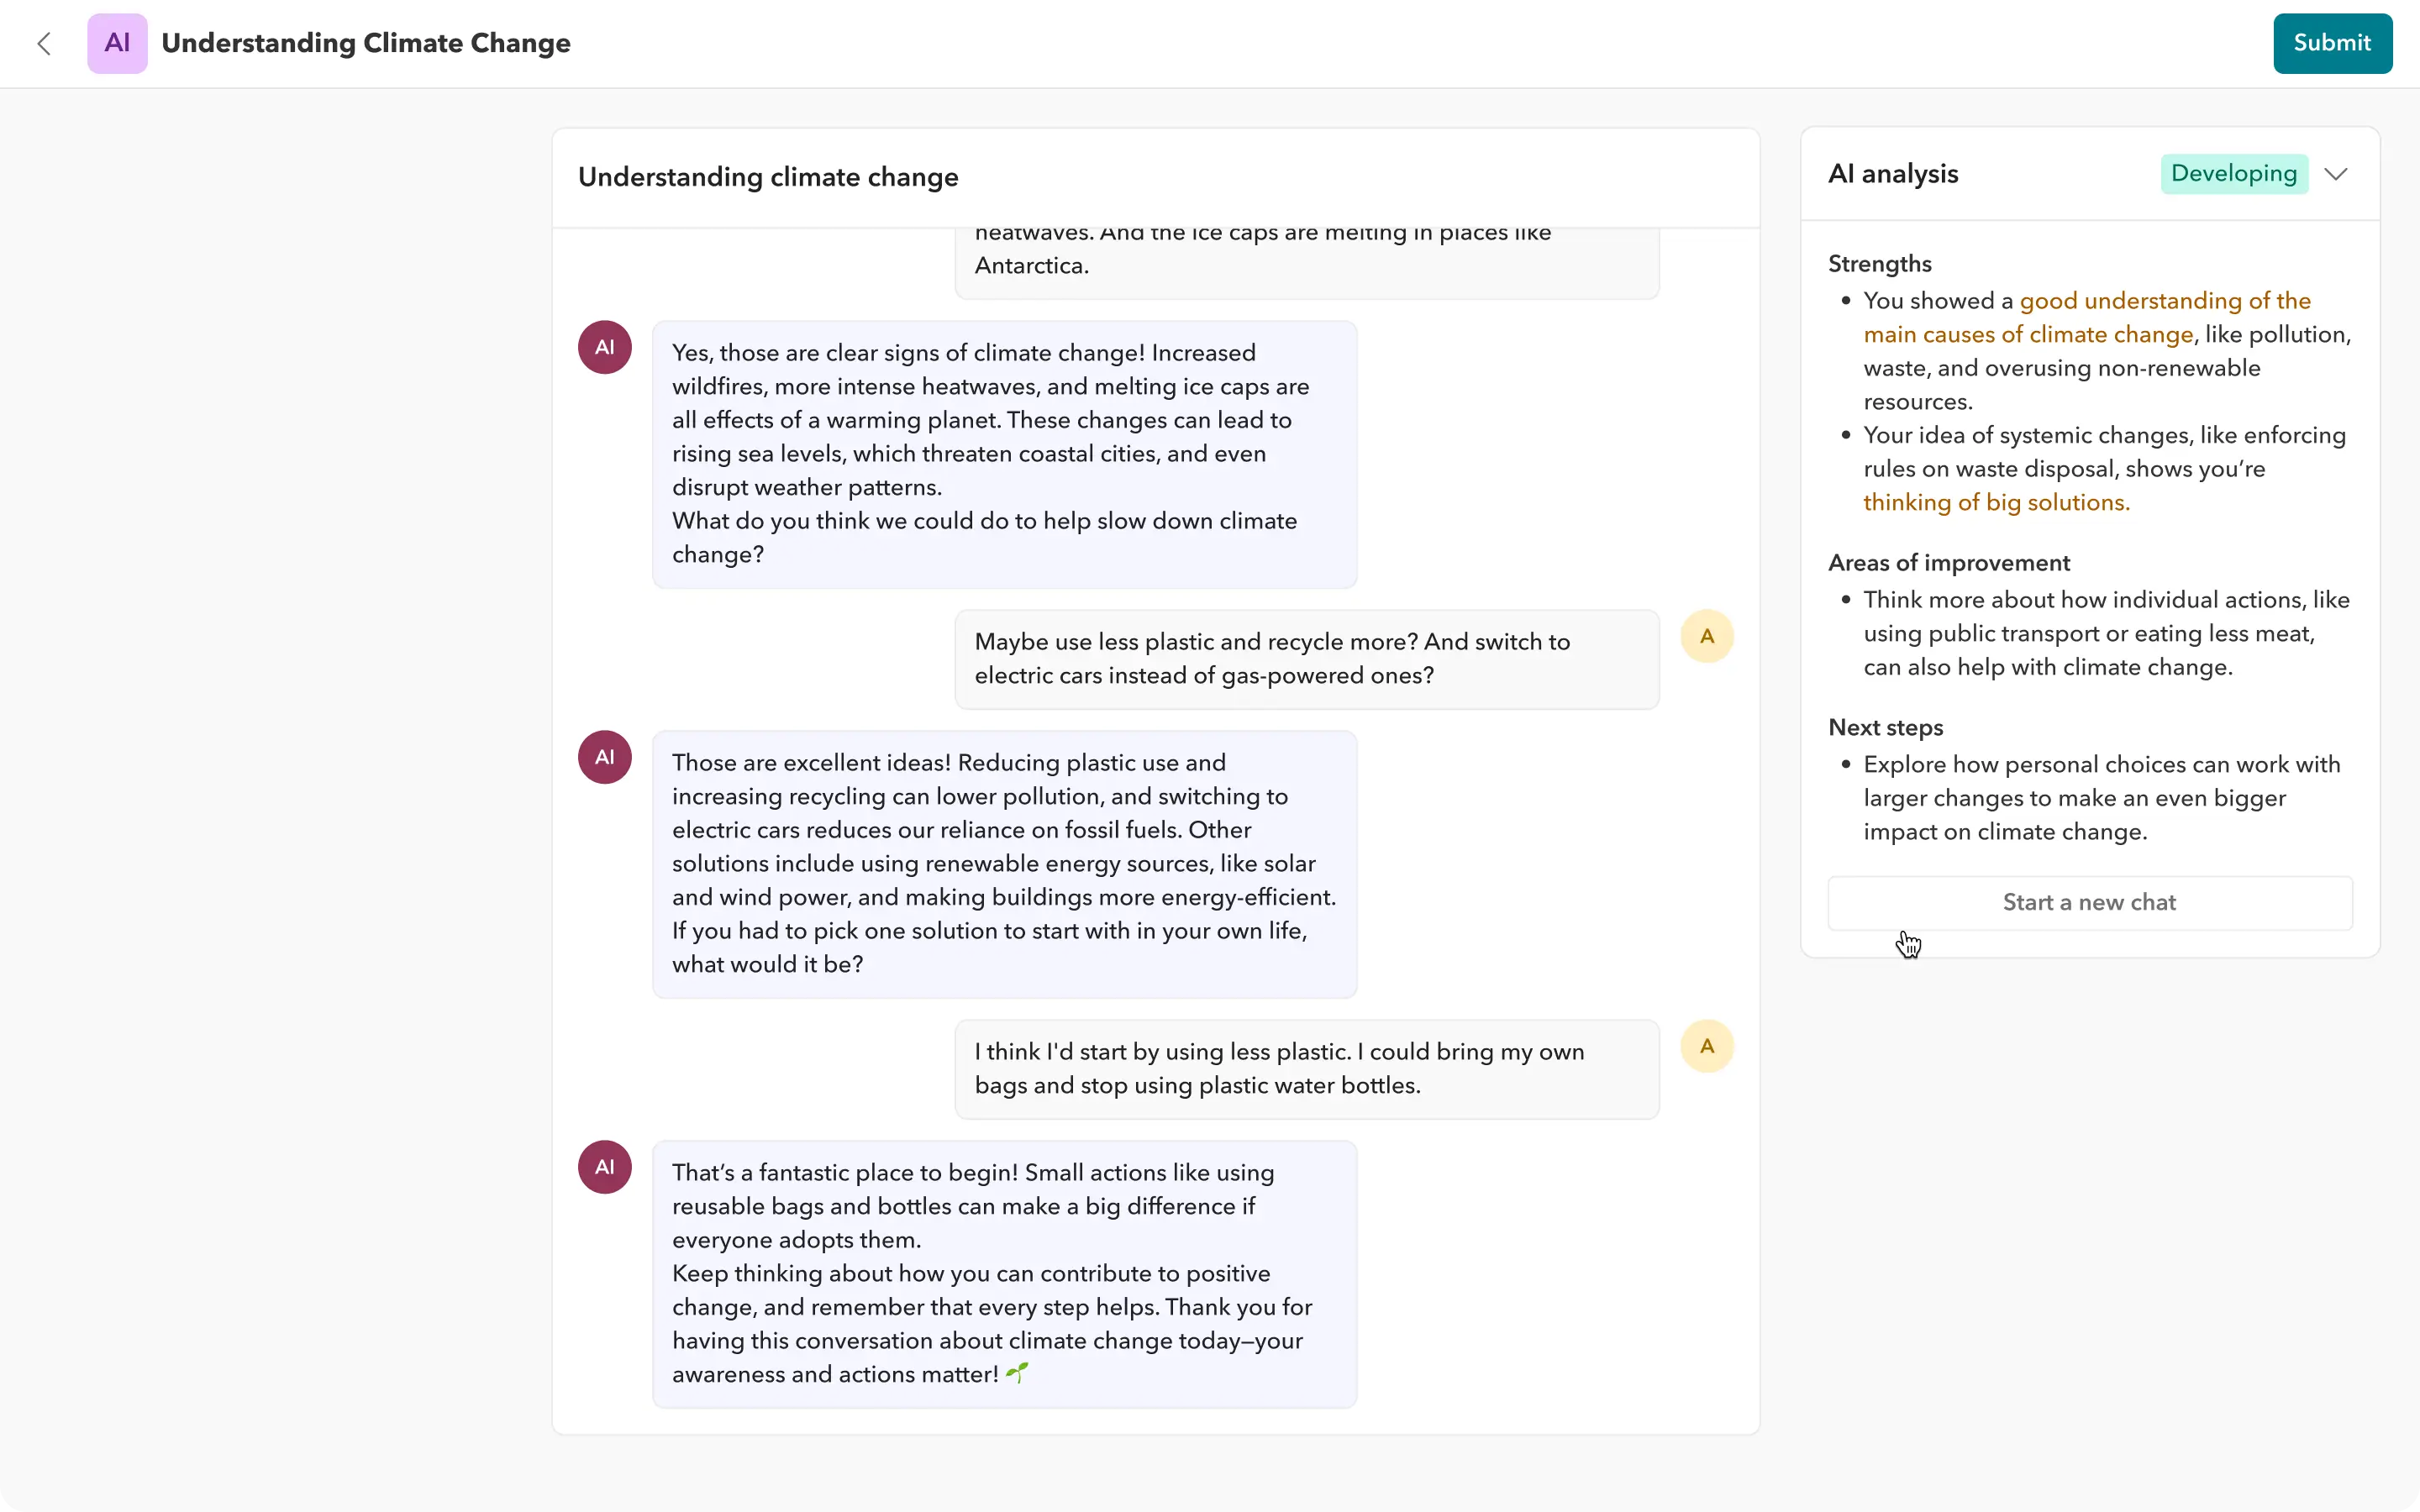
Task: Click user avatar beside electric cars message
Action: point(1706,636)
